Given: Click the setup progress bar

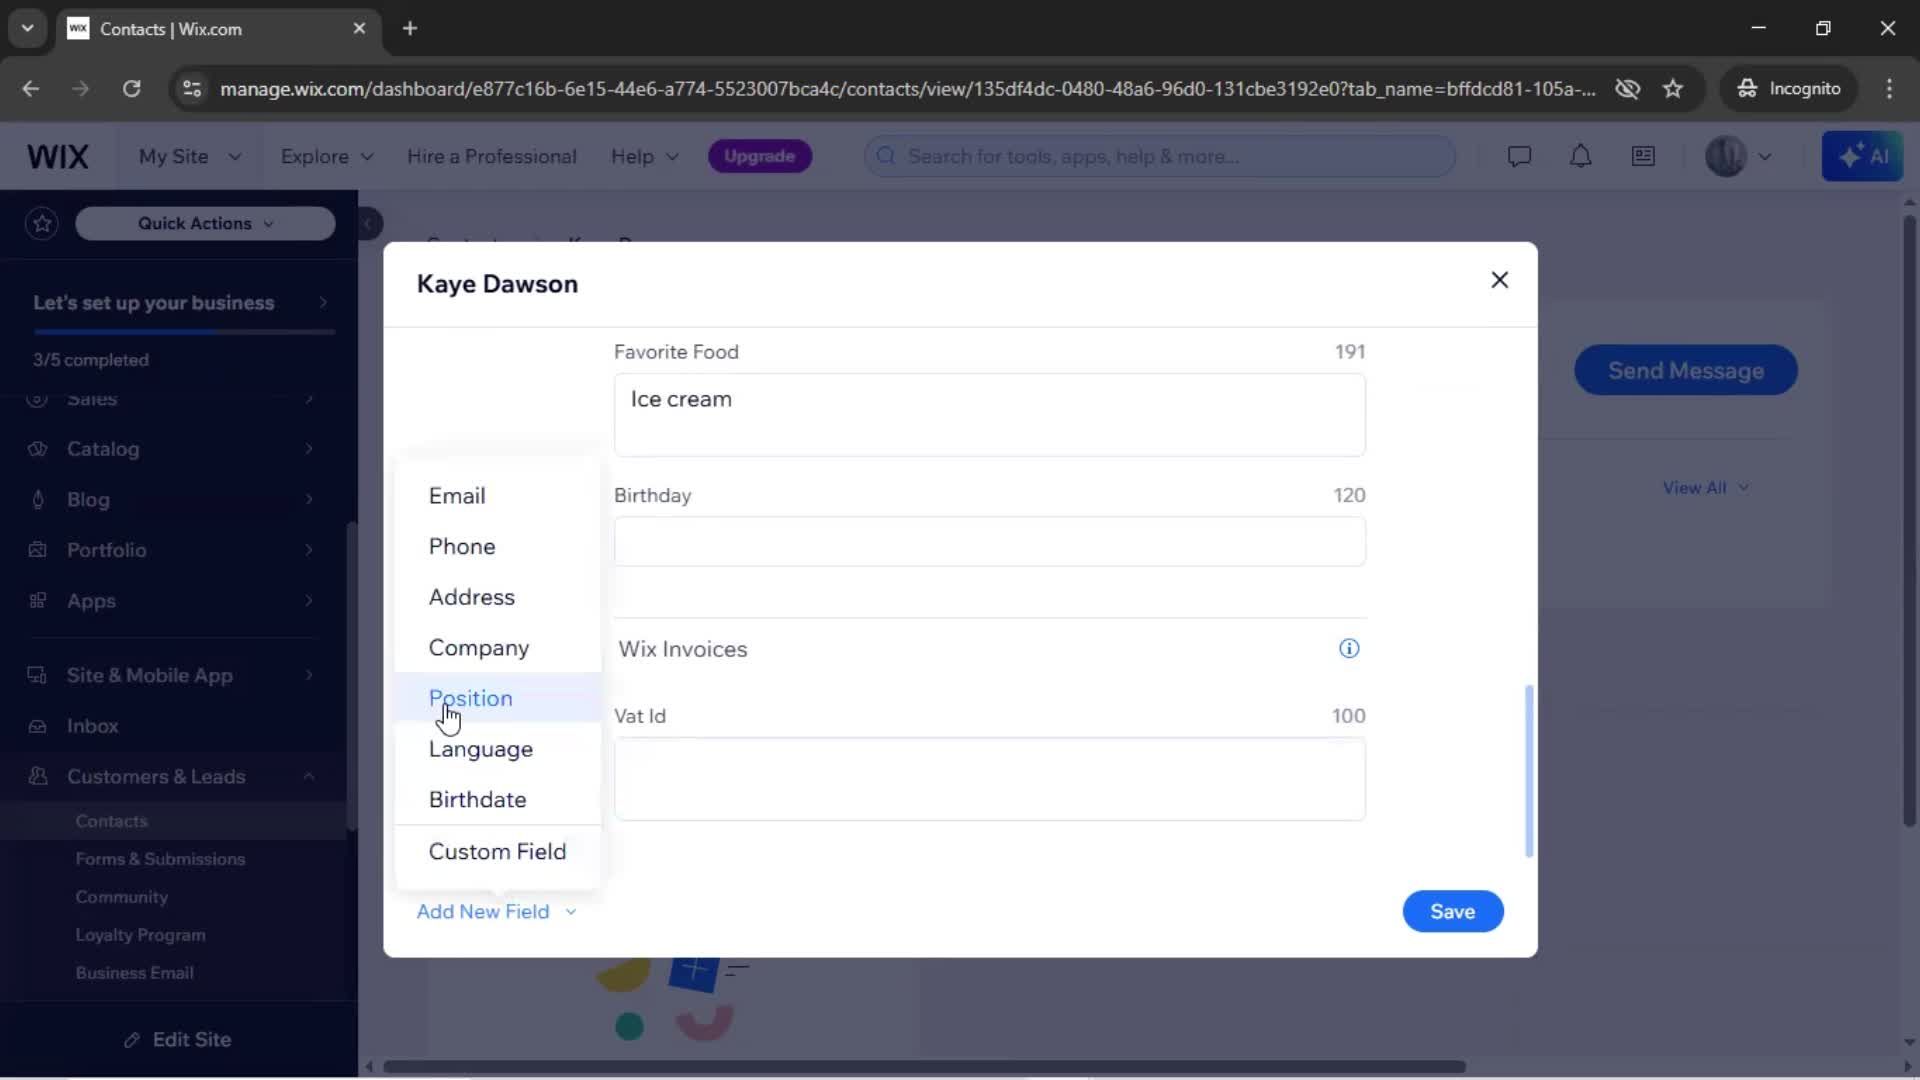Looking at the screenshot, I should [184, 332].
